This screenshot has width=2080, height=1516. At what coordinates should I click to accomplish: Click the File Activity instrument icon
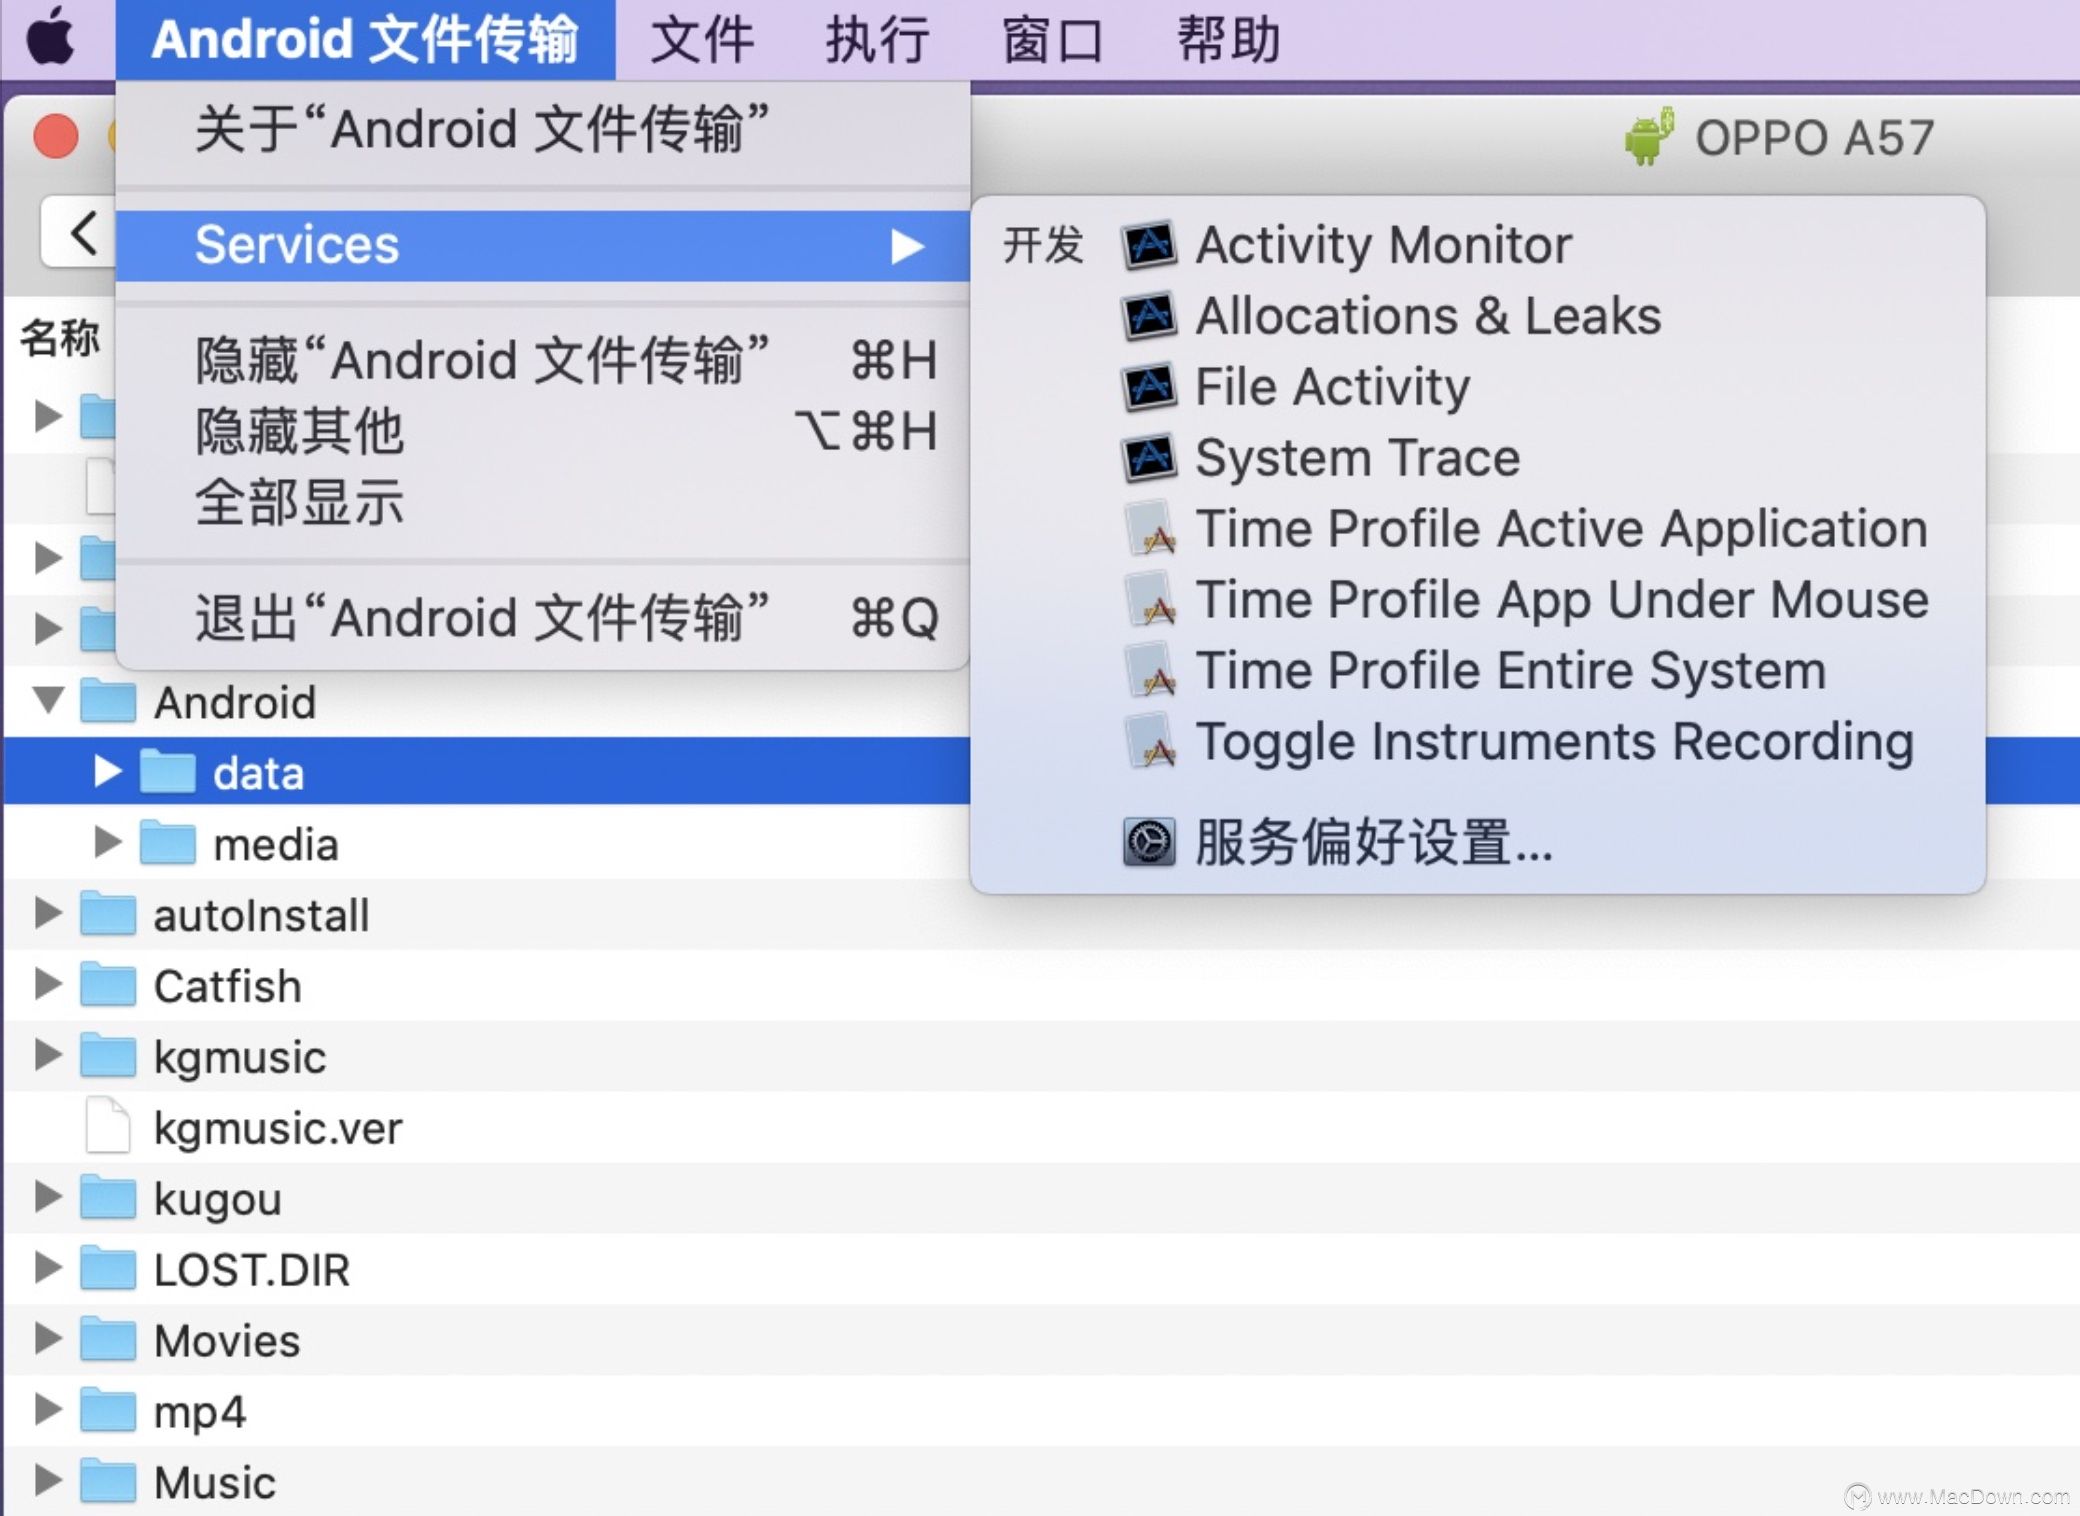pos(1150,384)
